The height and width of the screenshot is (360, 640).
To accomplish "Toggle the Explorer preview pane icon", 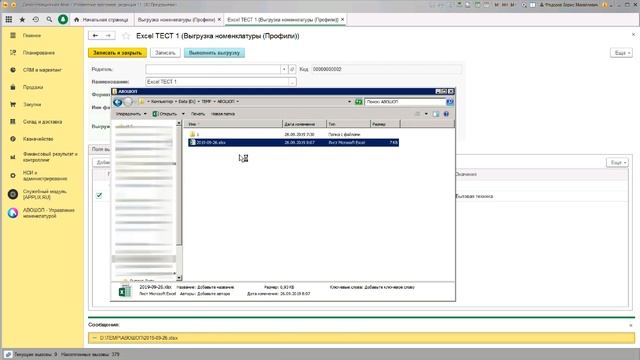I will coord(436,114).
